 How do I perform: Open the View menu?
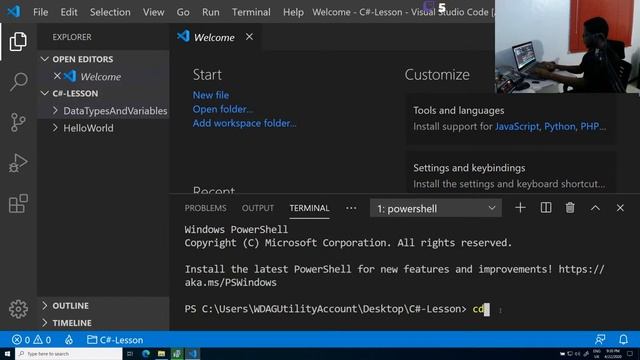click(x=153, y=12)
